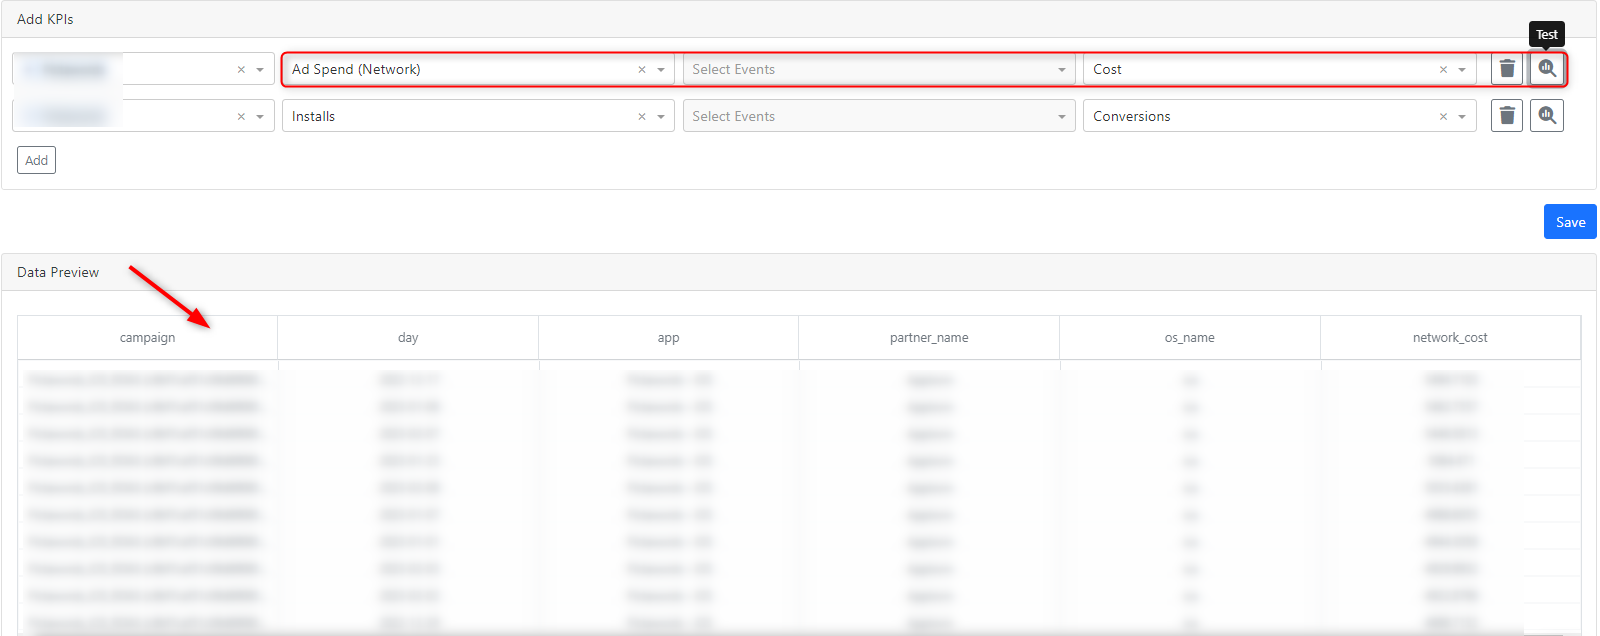Clear the Conversions field selection
1600x636 pixels.
(1443, 117)
